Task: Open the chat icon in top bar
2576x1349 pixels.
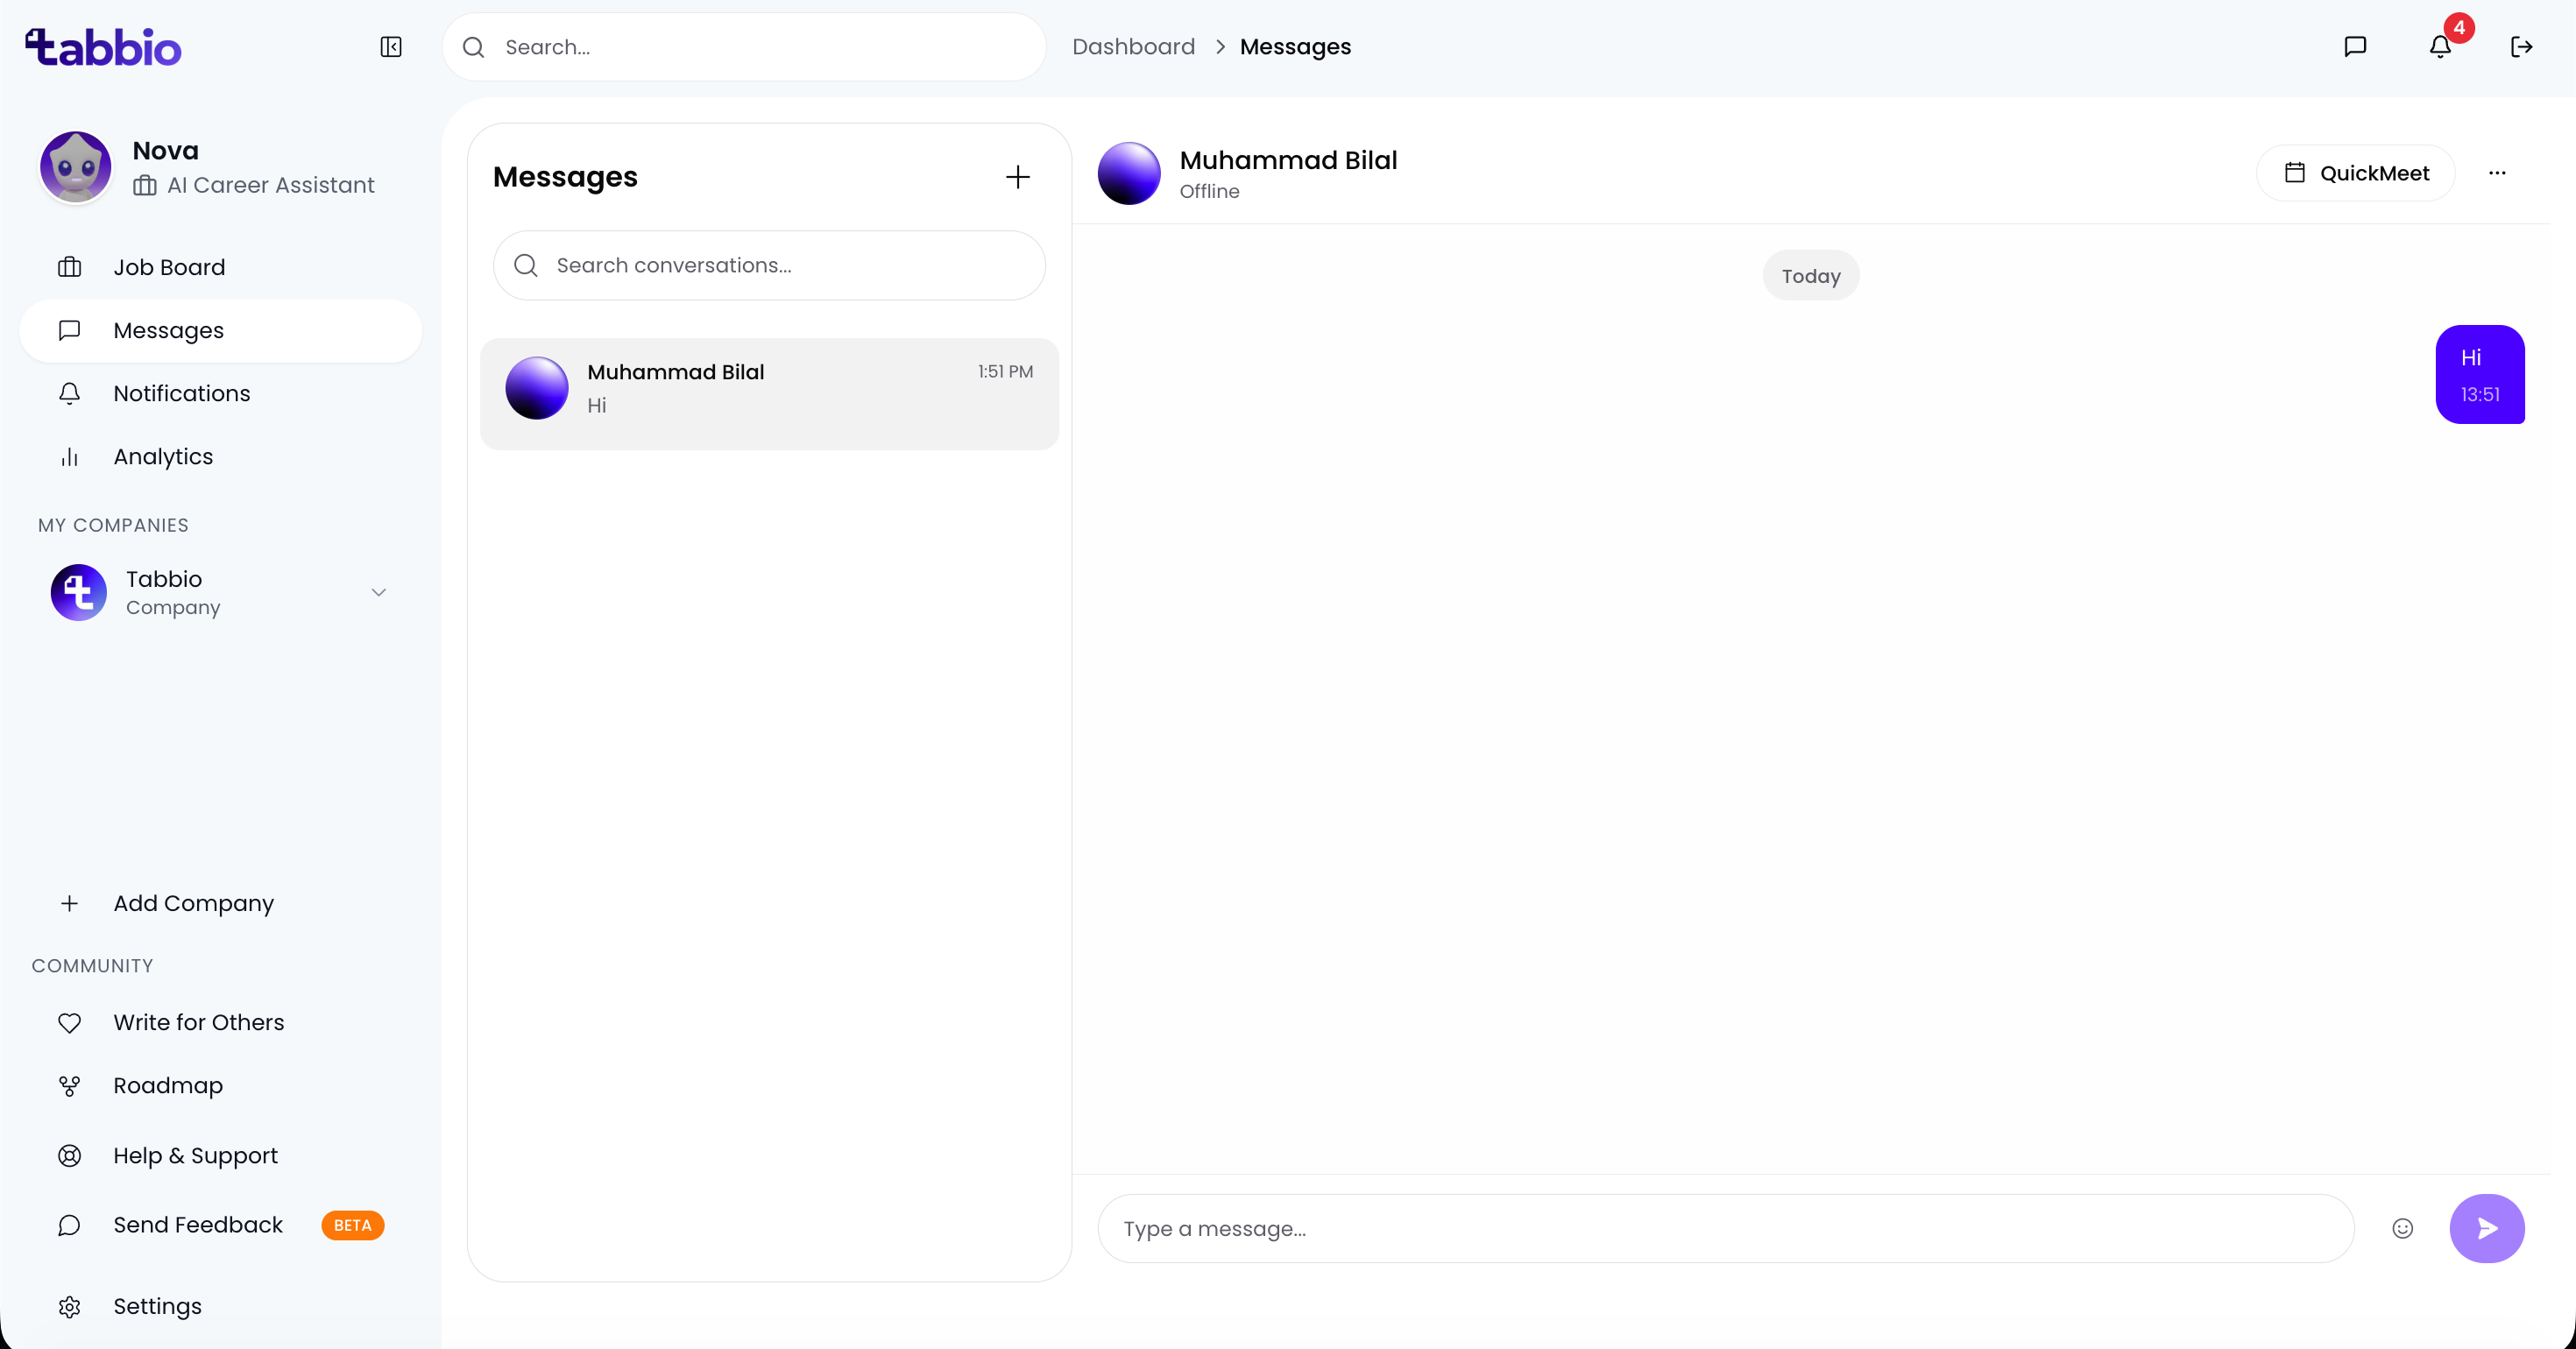Action: 2355,47
